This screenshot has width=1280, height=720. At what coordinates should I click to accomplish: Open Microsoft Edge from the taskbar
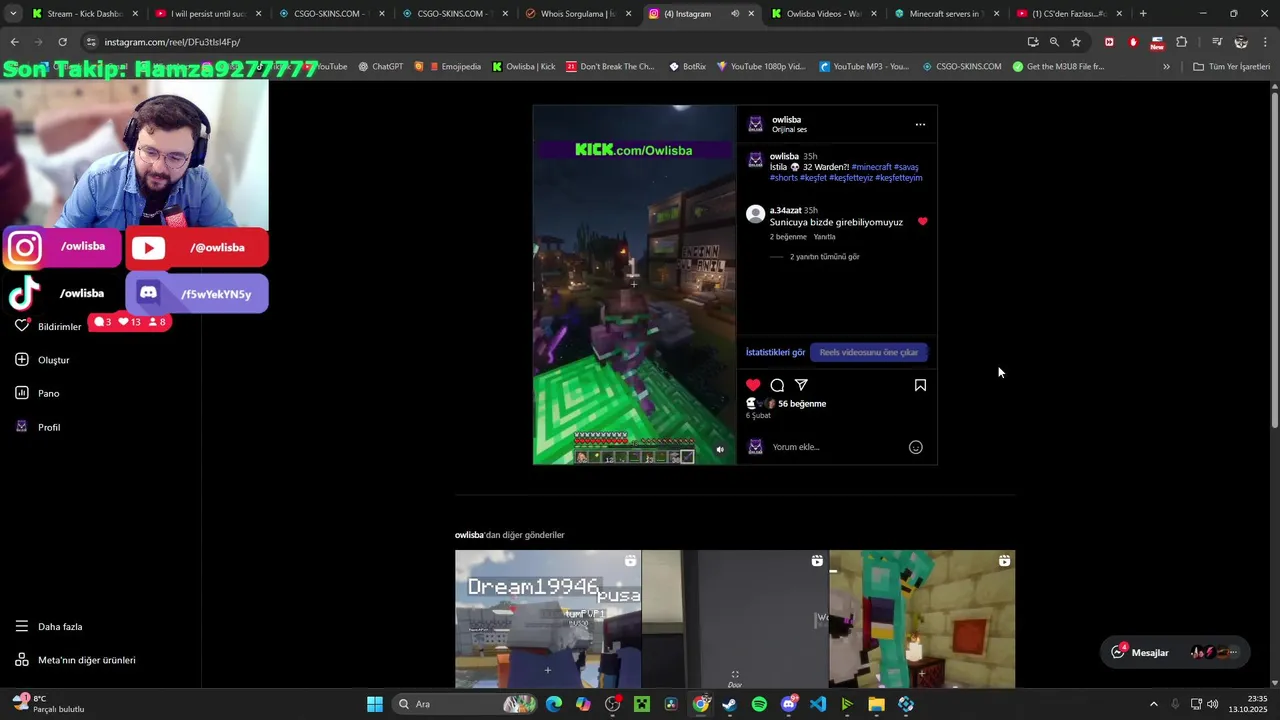click(554, 704)
